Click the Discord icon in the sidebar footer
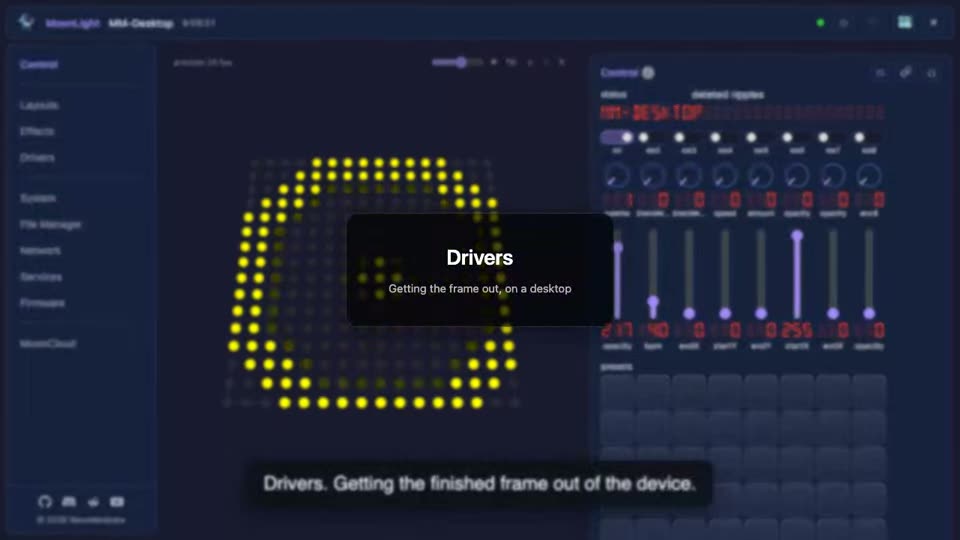960x540 pixels. 69,502
